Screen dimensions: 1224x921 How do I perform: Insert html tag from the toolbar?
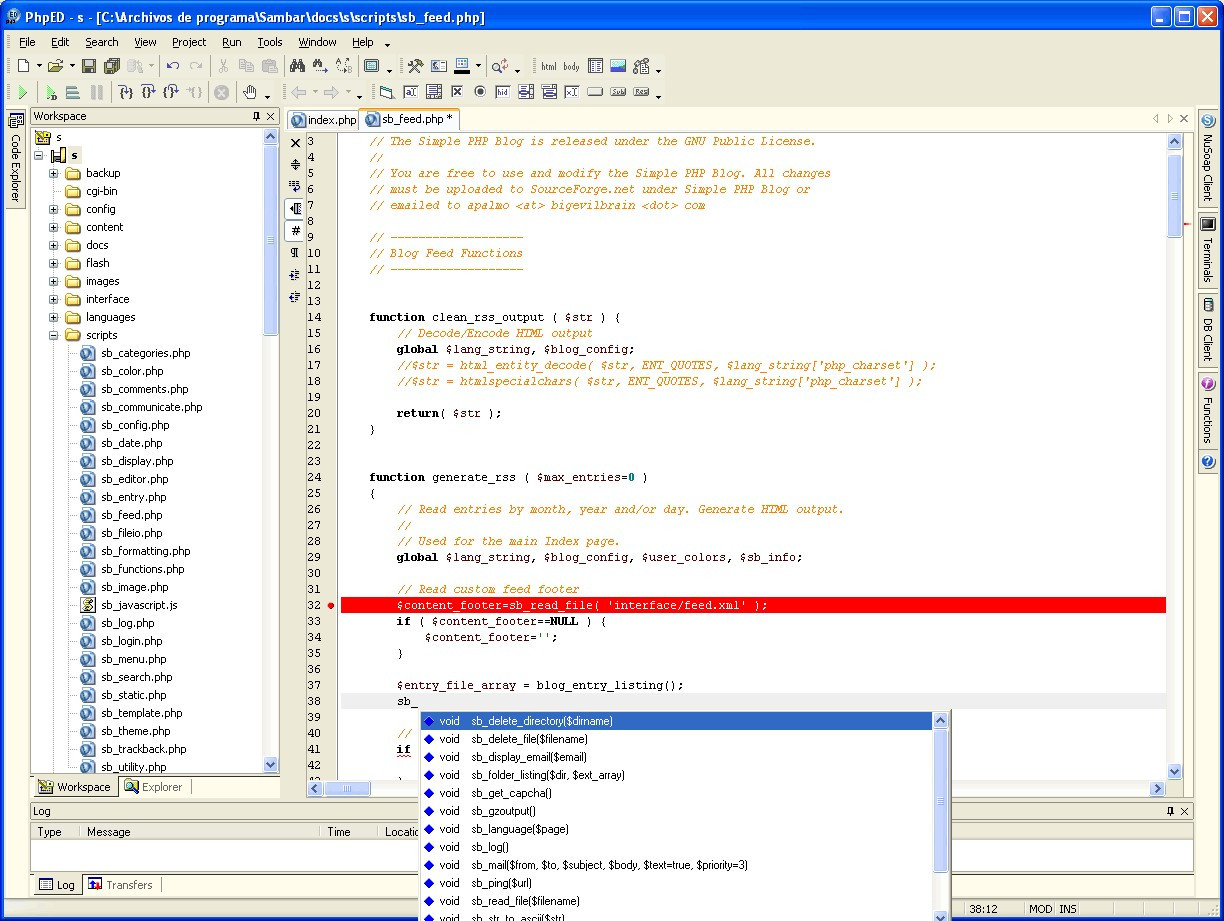(x=549, y=67)
